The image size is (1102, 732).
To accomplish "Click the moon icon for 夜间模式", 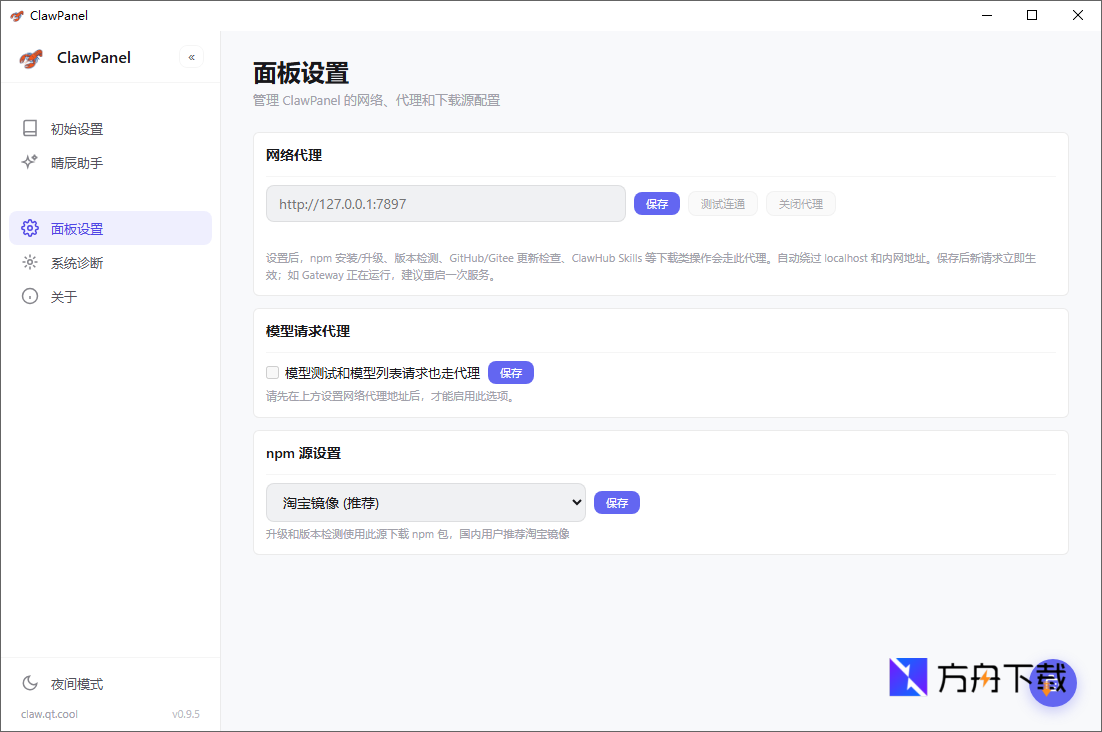I will tap(30, 684).
